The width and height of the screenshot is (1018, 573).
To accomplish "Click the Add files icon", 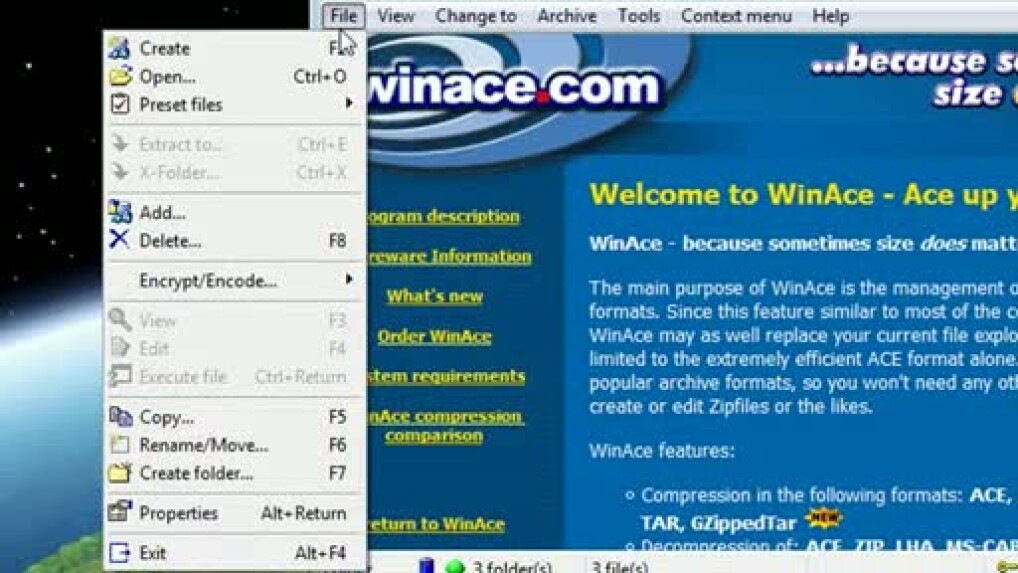I will click(x=120, y=212).
